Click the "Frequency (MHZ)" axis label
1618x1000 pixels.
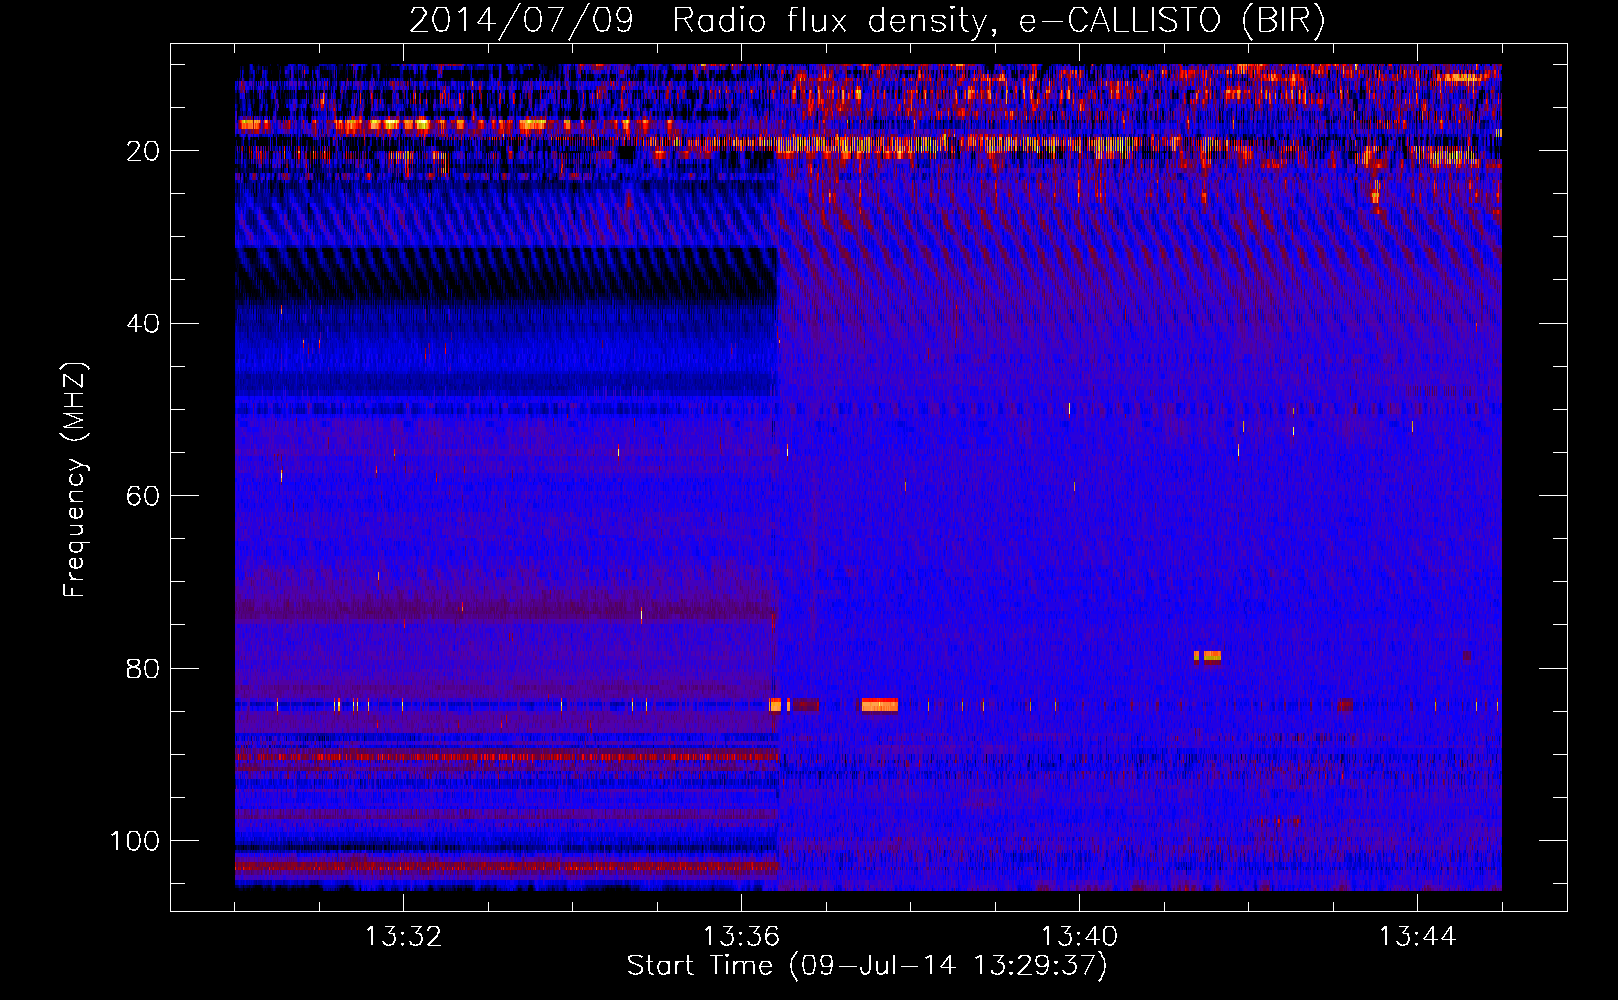tap(75, 480)
